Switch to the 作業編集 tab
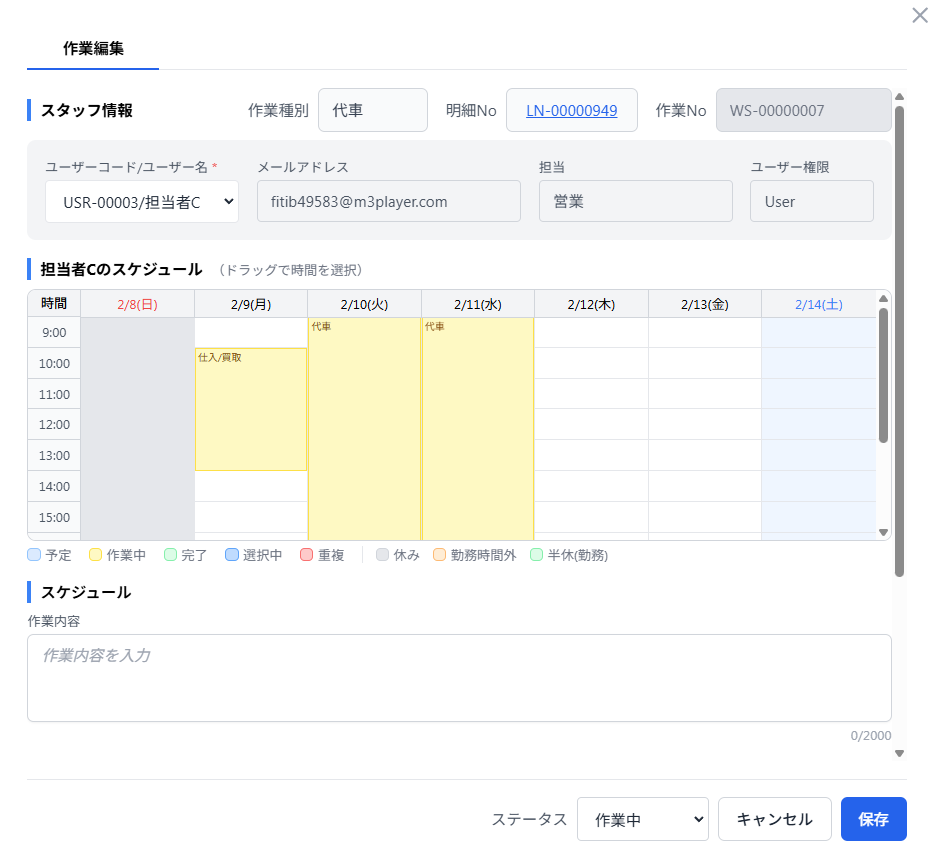This screenshot has width=937, height=861. [93, 48]
